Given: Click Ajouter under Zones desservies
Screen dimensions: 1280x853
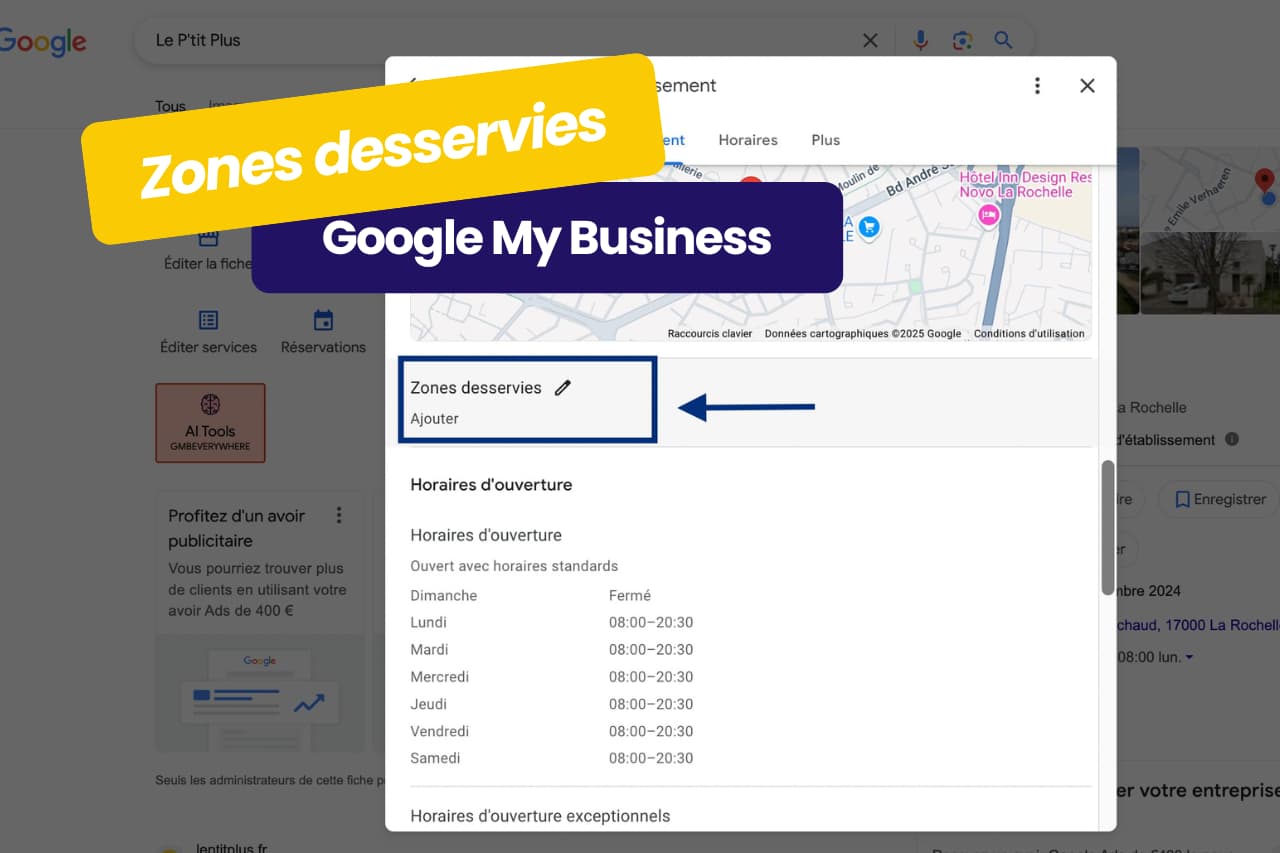Looking at the screenshot, I should [x=434, y=419].
